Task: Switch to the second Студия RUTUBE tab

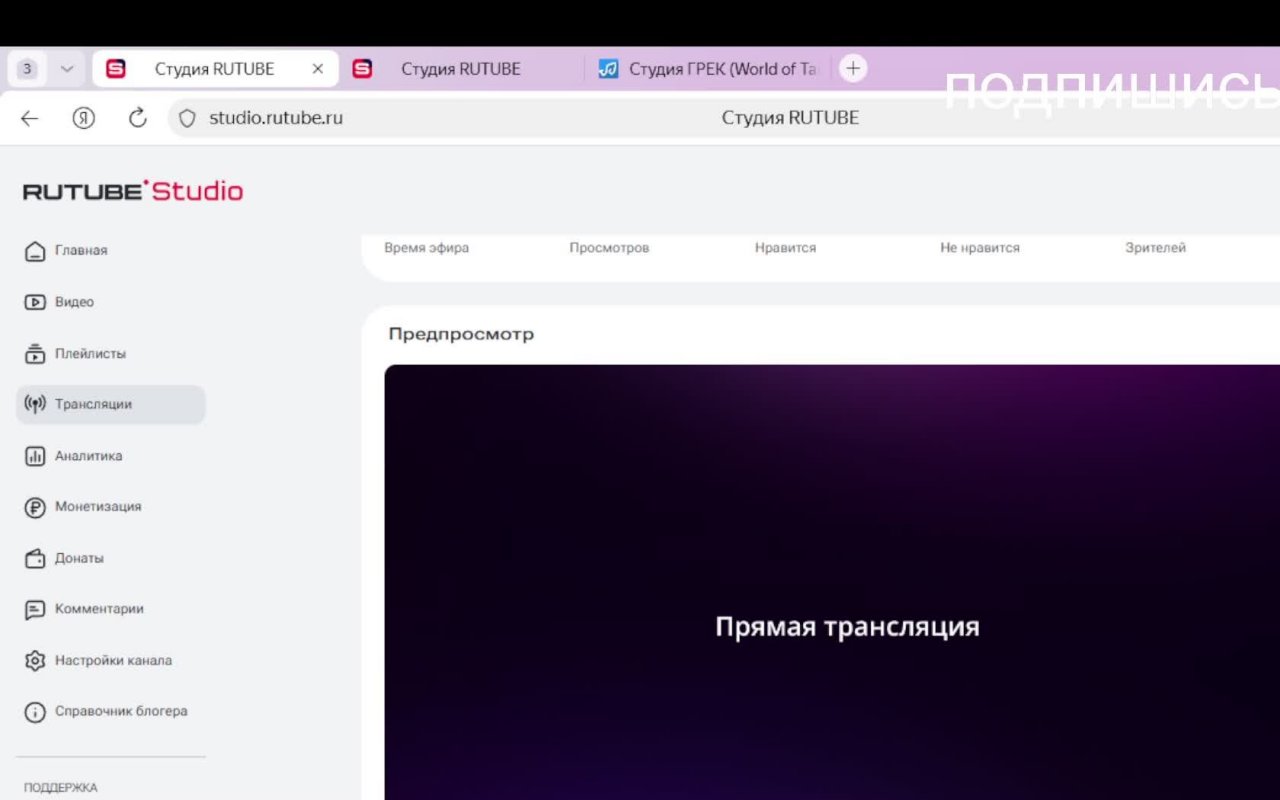Action: coord(460,69)
